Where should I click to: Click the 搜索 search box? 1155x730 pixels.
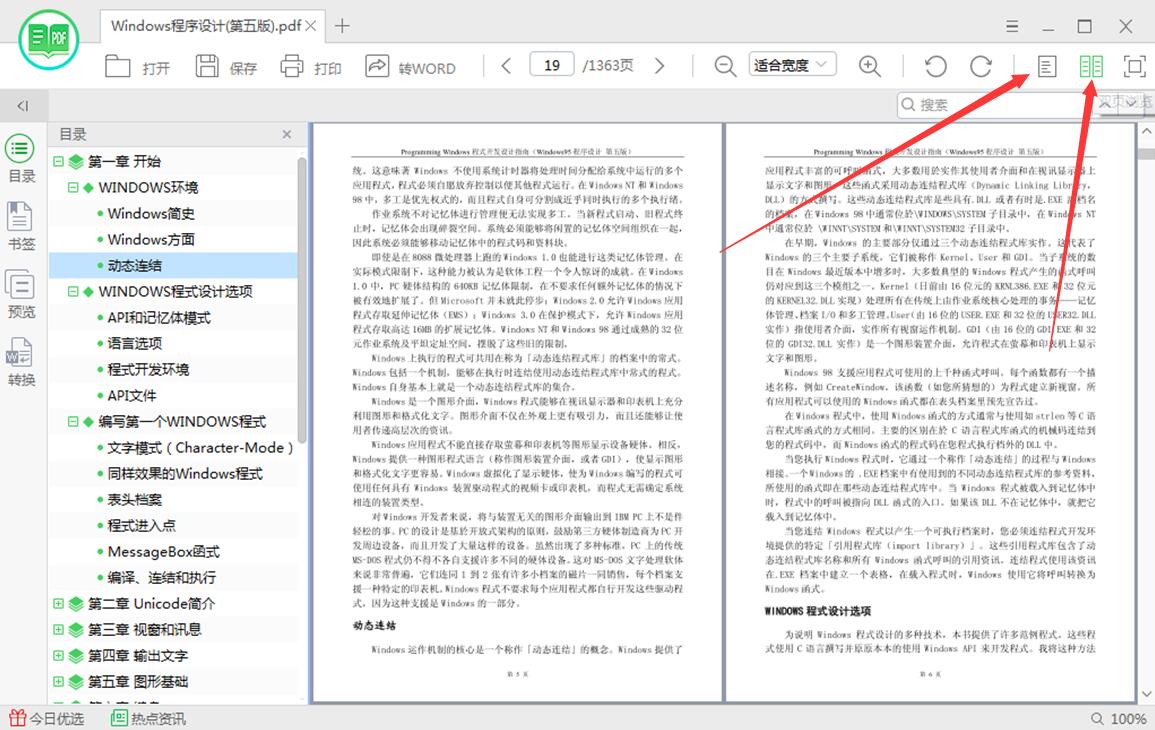coord(996,105)
